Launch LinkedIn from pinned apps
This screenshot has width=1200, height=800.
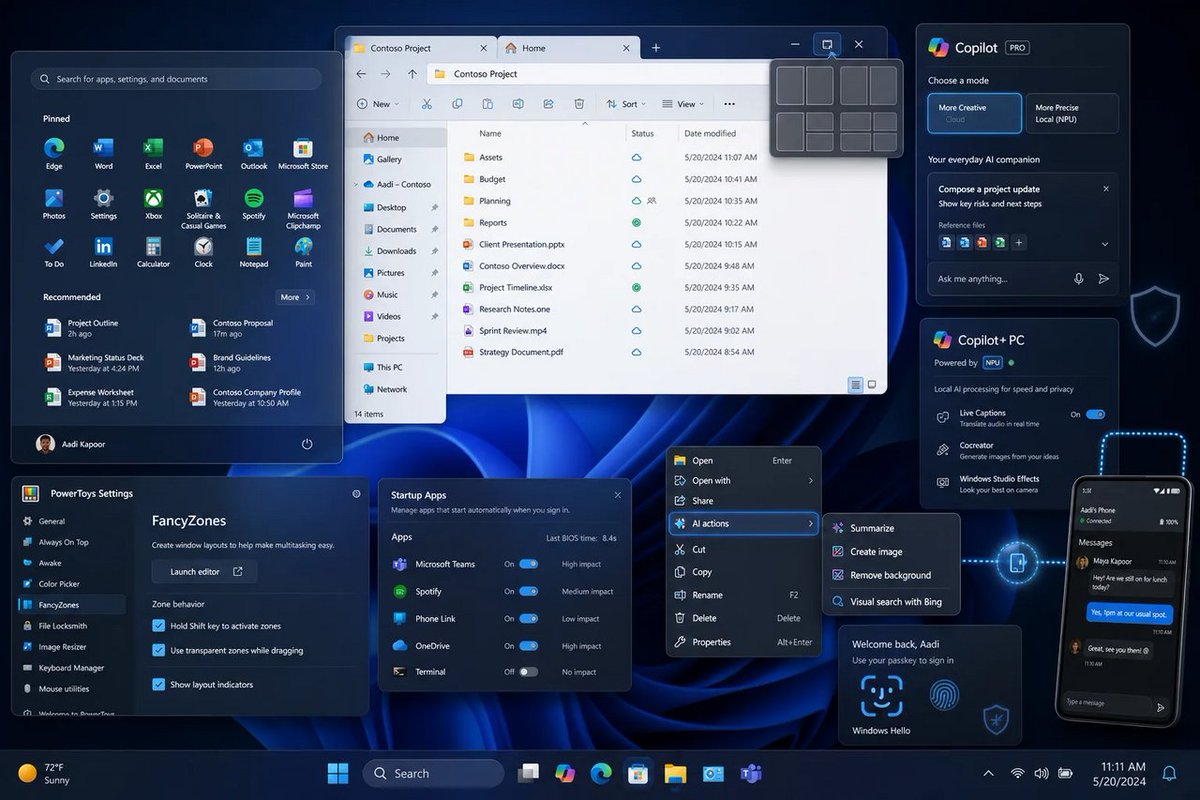pos(104,252)
